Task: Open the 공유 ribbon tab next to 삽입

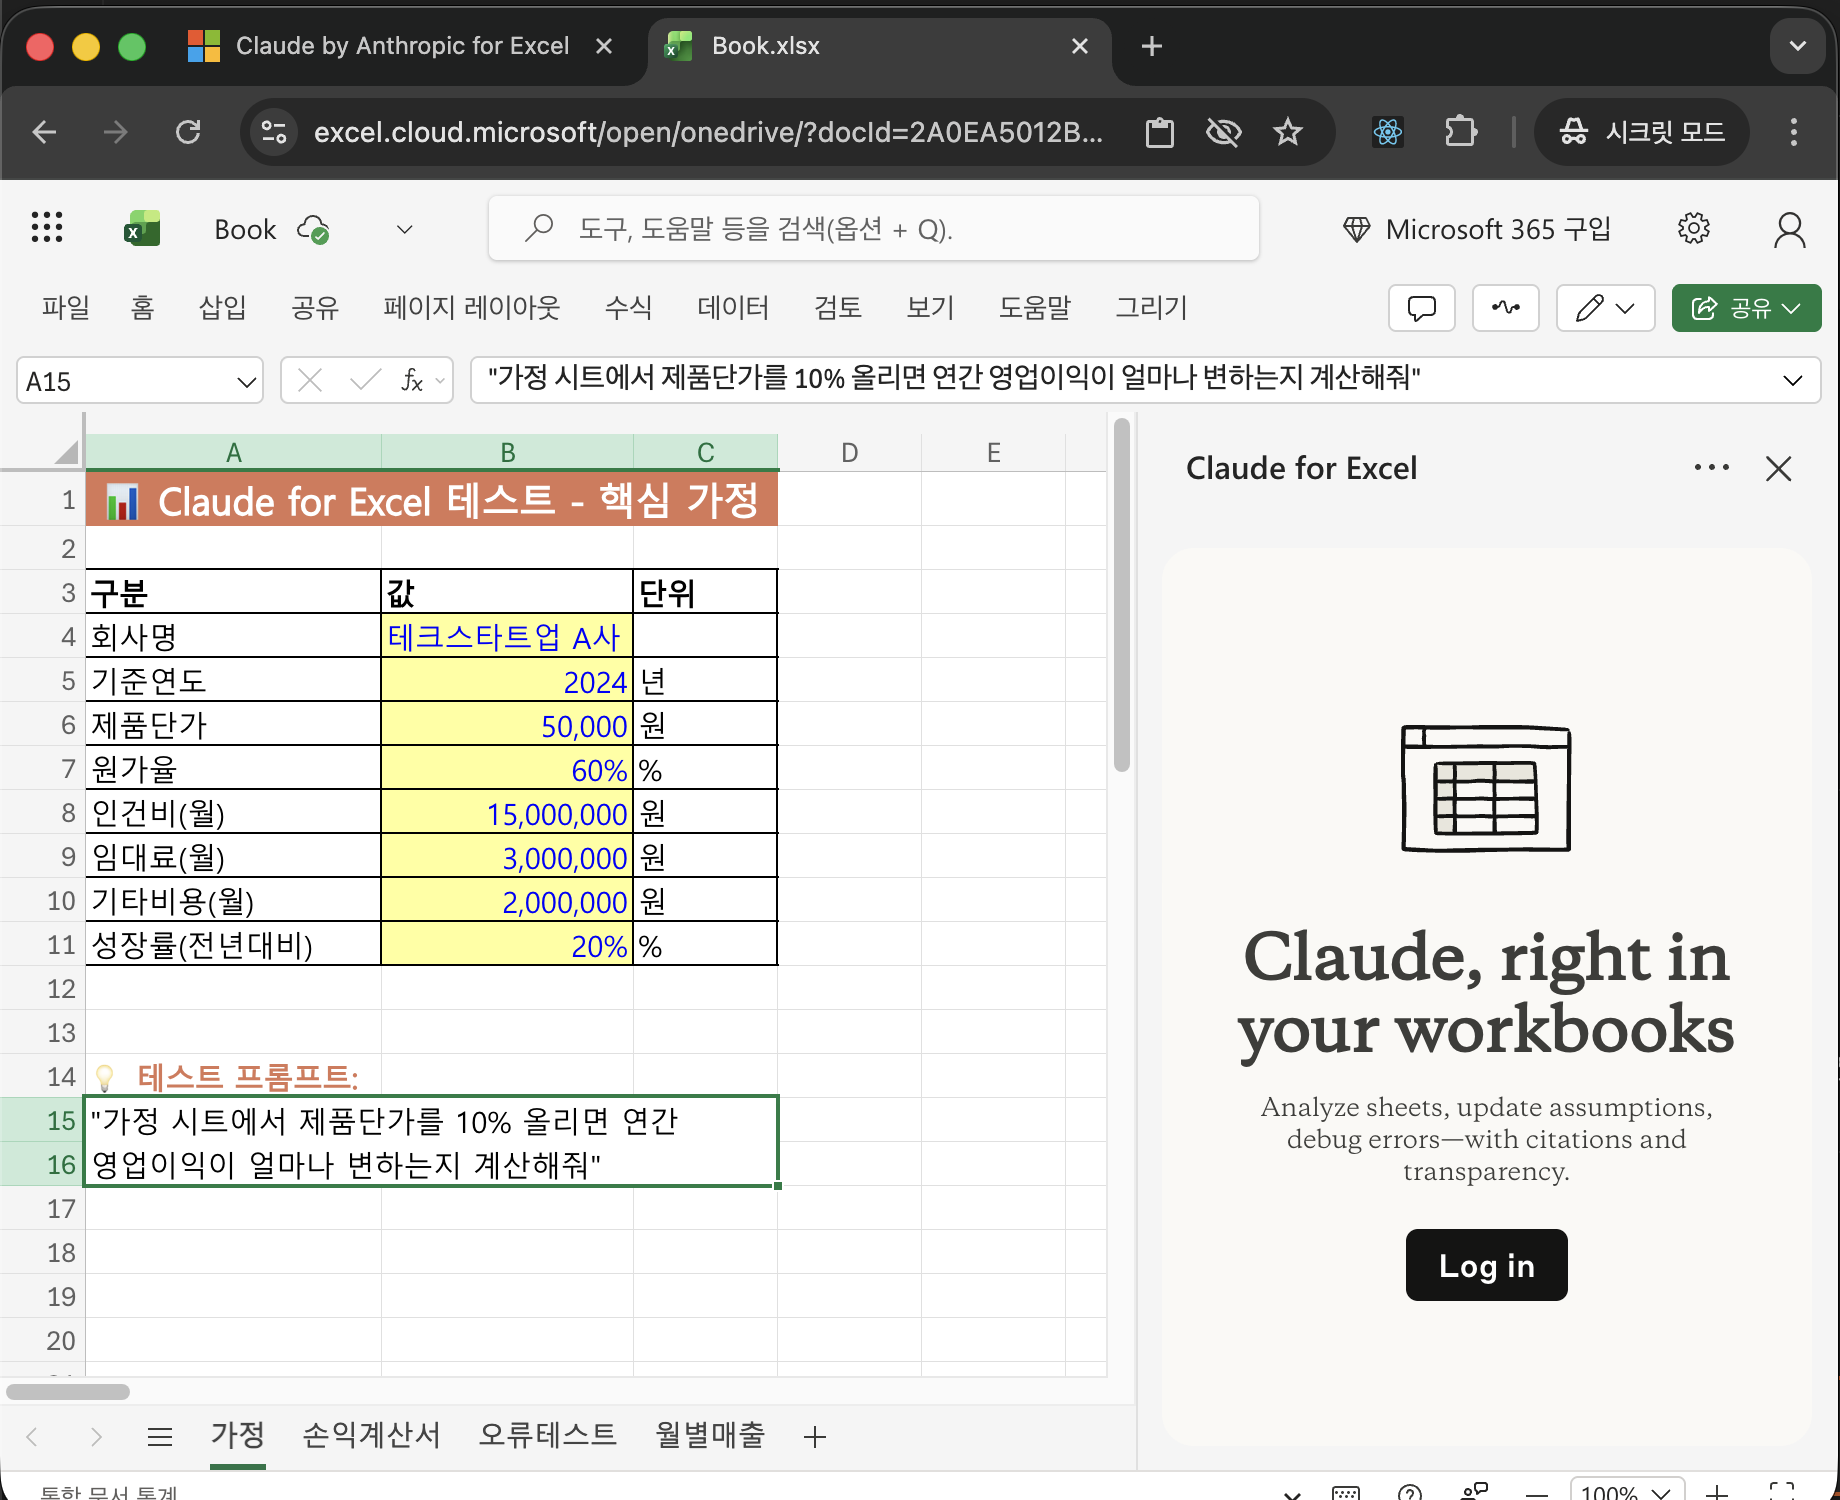Action: click(x=314, y=307)
